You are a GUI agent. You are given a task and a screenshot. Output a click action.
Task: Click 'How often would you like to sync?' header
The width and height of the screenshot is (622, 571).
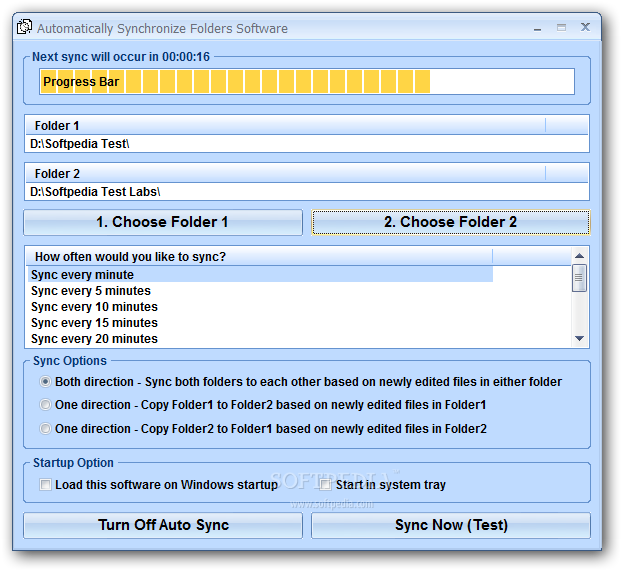[x=260, y=257]
